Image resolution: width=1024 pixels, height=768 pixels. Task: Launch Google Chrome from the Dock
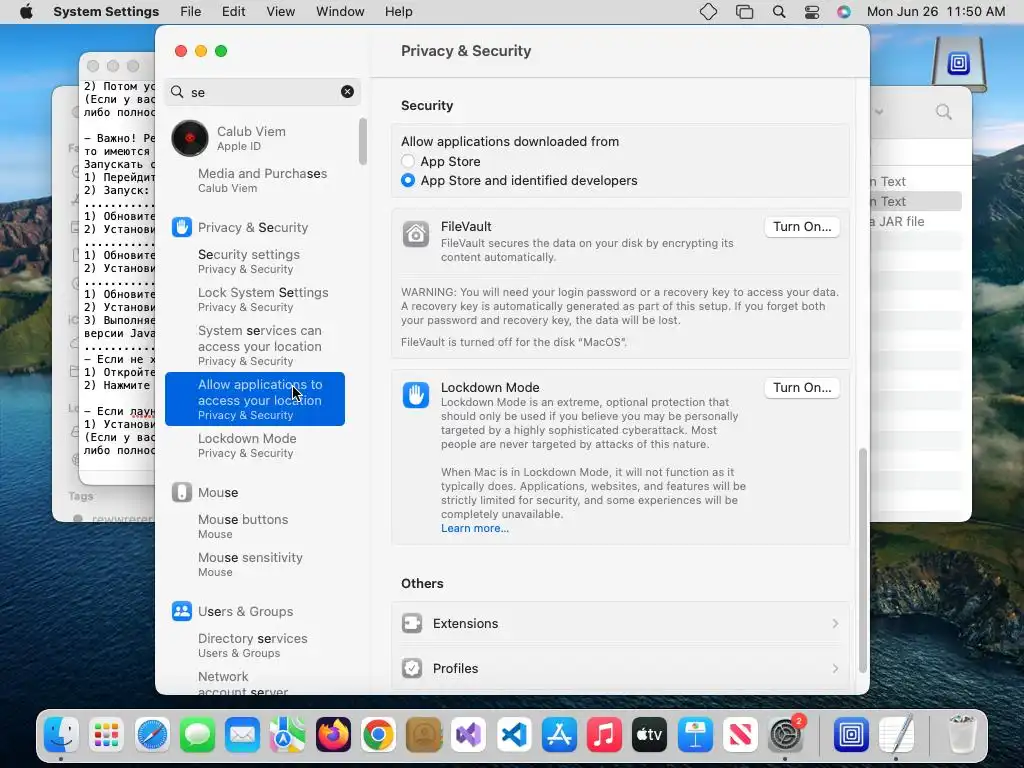(x=378, y=735)
